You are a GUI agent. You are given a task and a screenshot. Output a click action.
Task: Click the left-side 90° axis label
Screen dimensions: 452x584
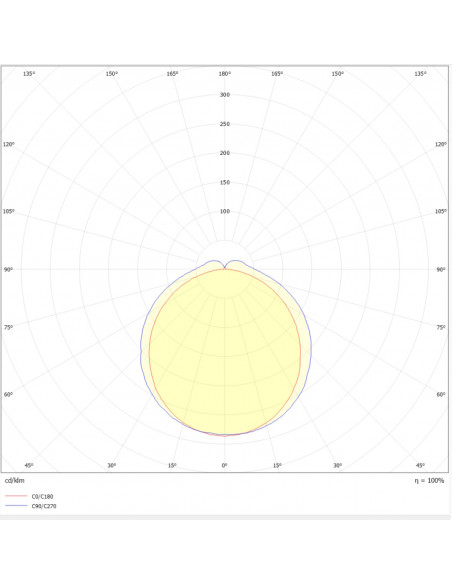8,269
